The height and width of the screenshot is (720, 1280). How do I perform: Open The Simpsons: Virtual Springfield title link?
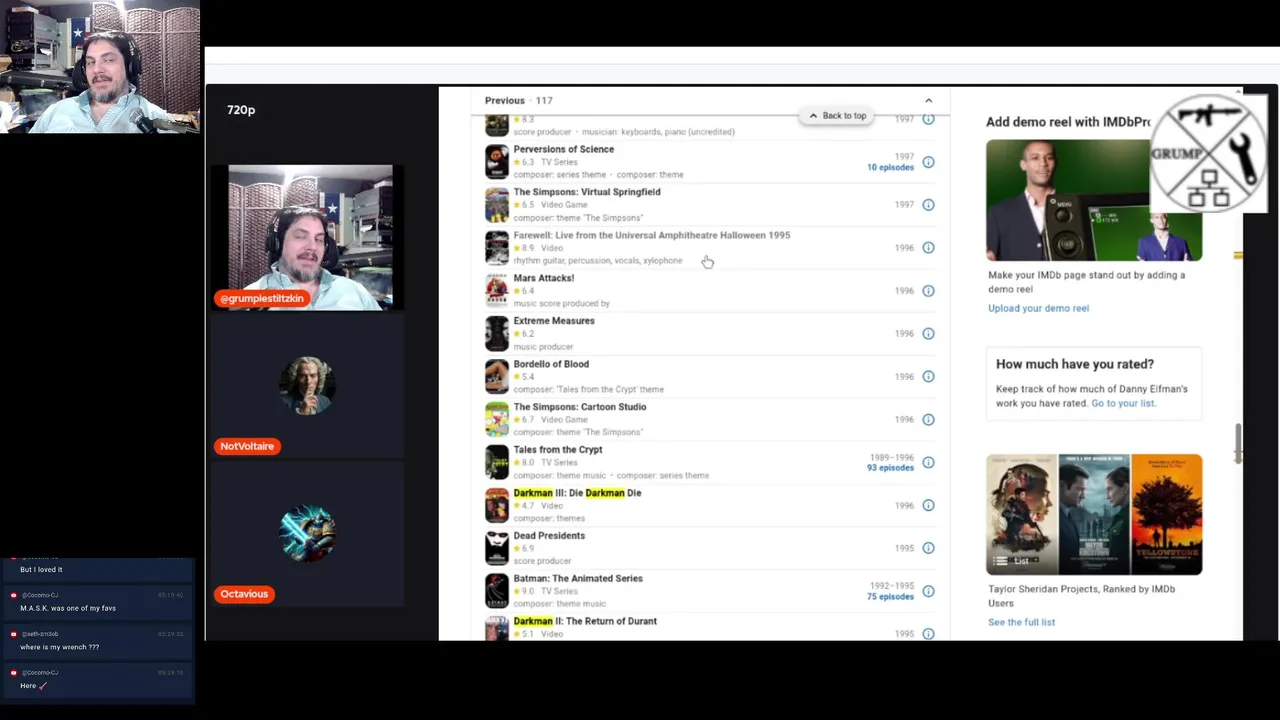[x=587, y=192]
